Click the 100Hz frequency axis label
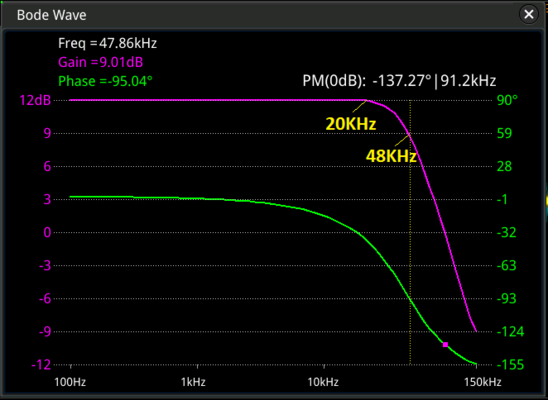The height and width of the screenshot is (400, 548). pyautogui.click(x=70, y=382)
